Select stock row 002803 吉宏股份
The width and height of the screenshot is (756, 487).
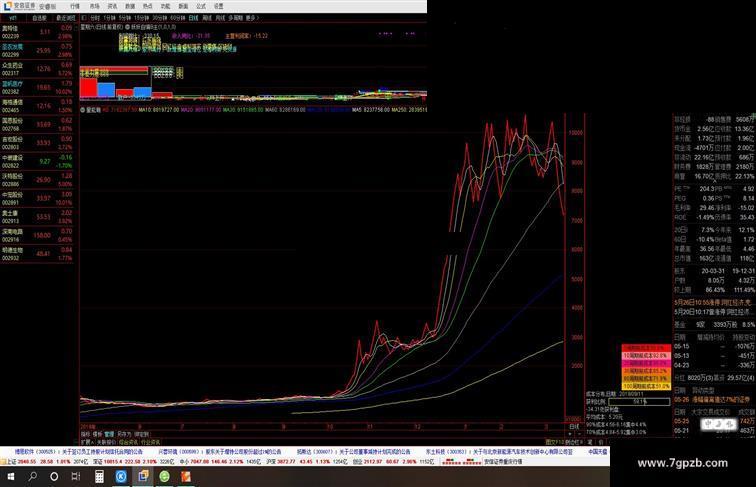(37, 142)
